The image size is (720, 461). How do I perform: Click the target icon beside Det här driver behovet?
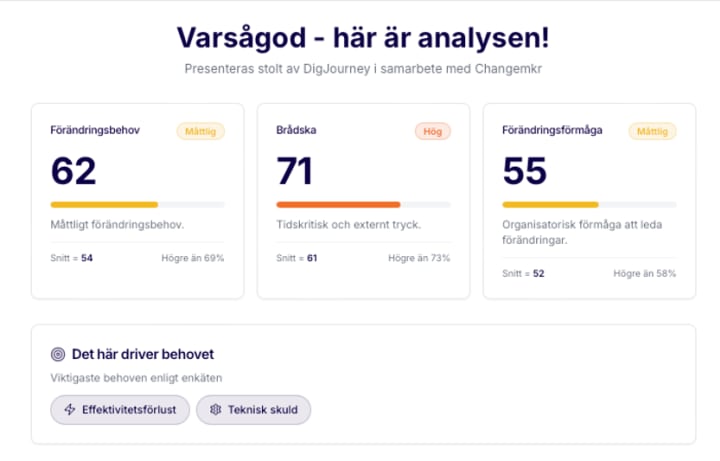(x=58, y=354)
